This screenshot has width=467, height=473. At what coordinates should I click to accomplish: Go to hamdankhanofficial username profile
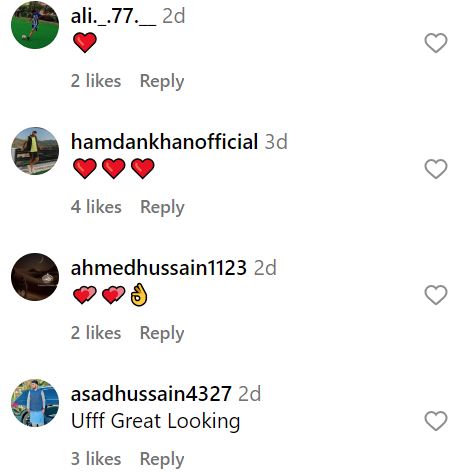click(x=164, y=142)
